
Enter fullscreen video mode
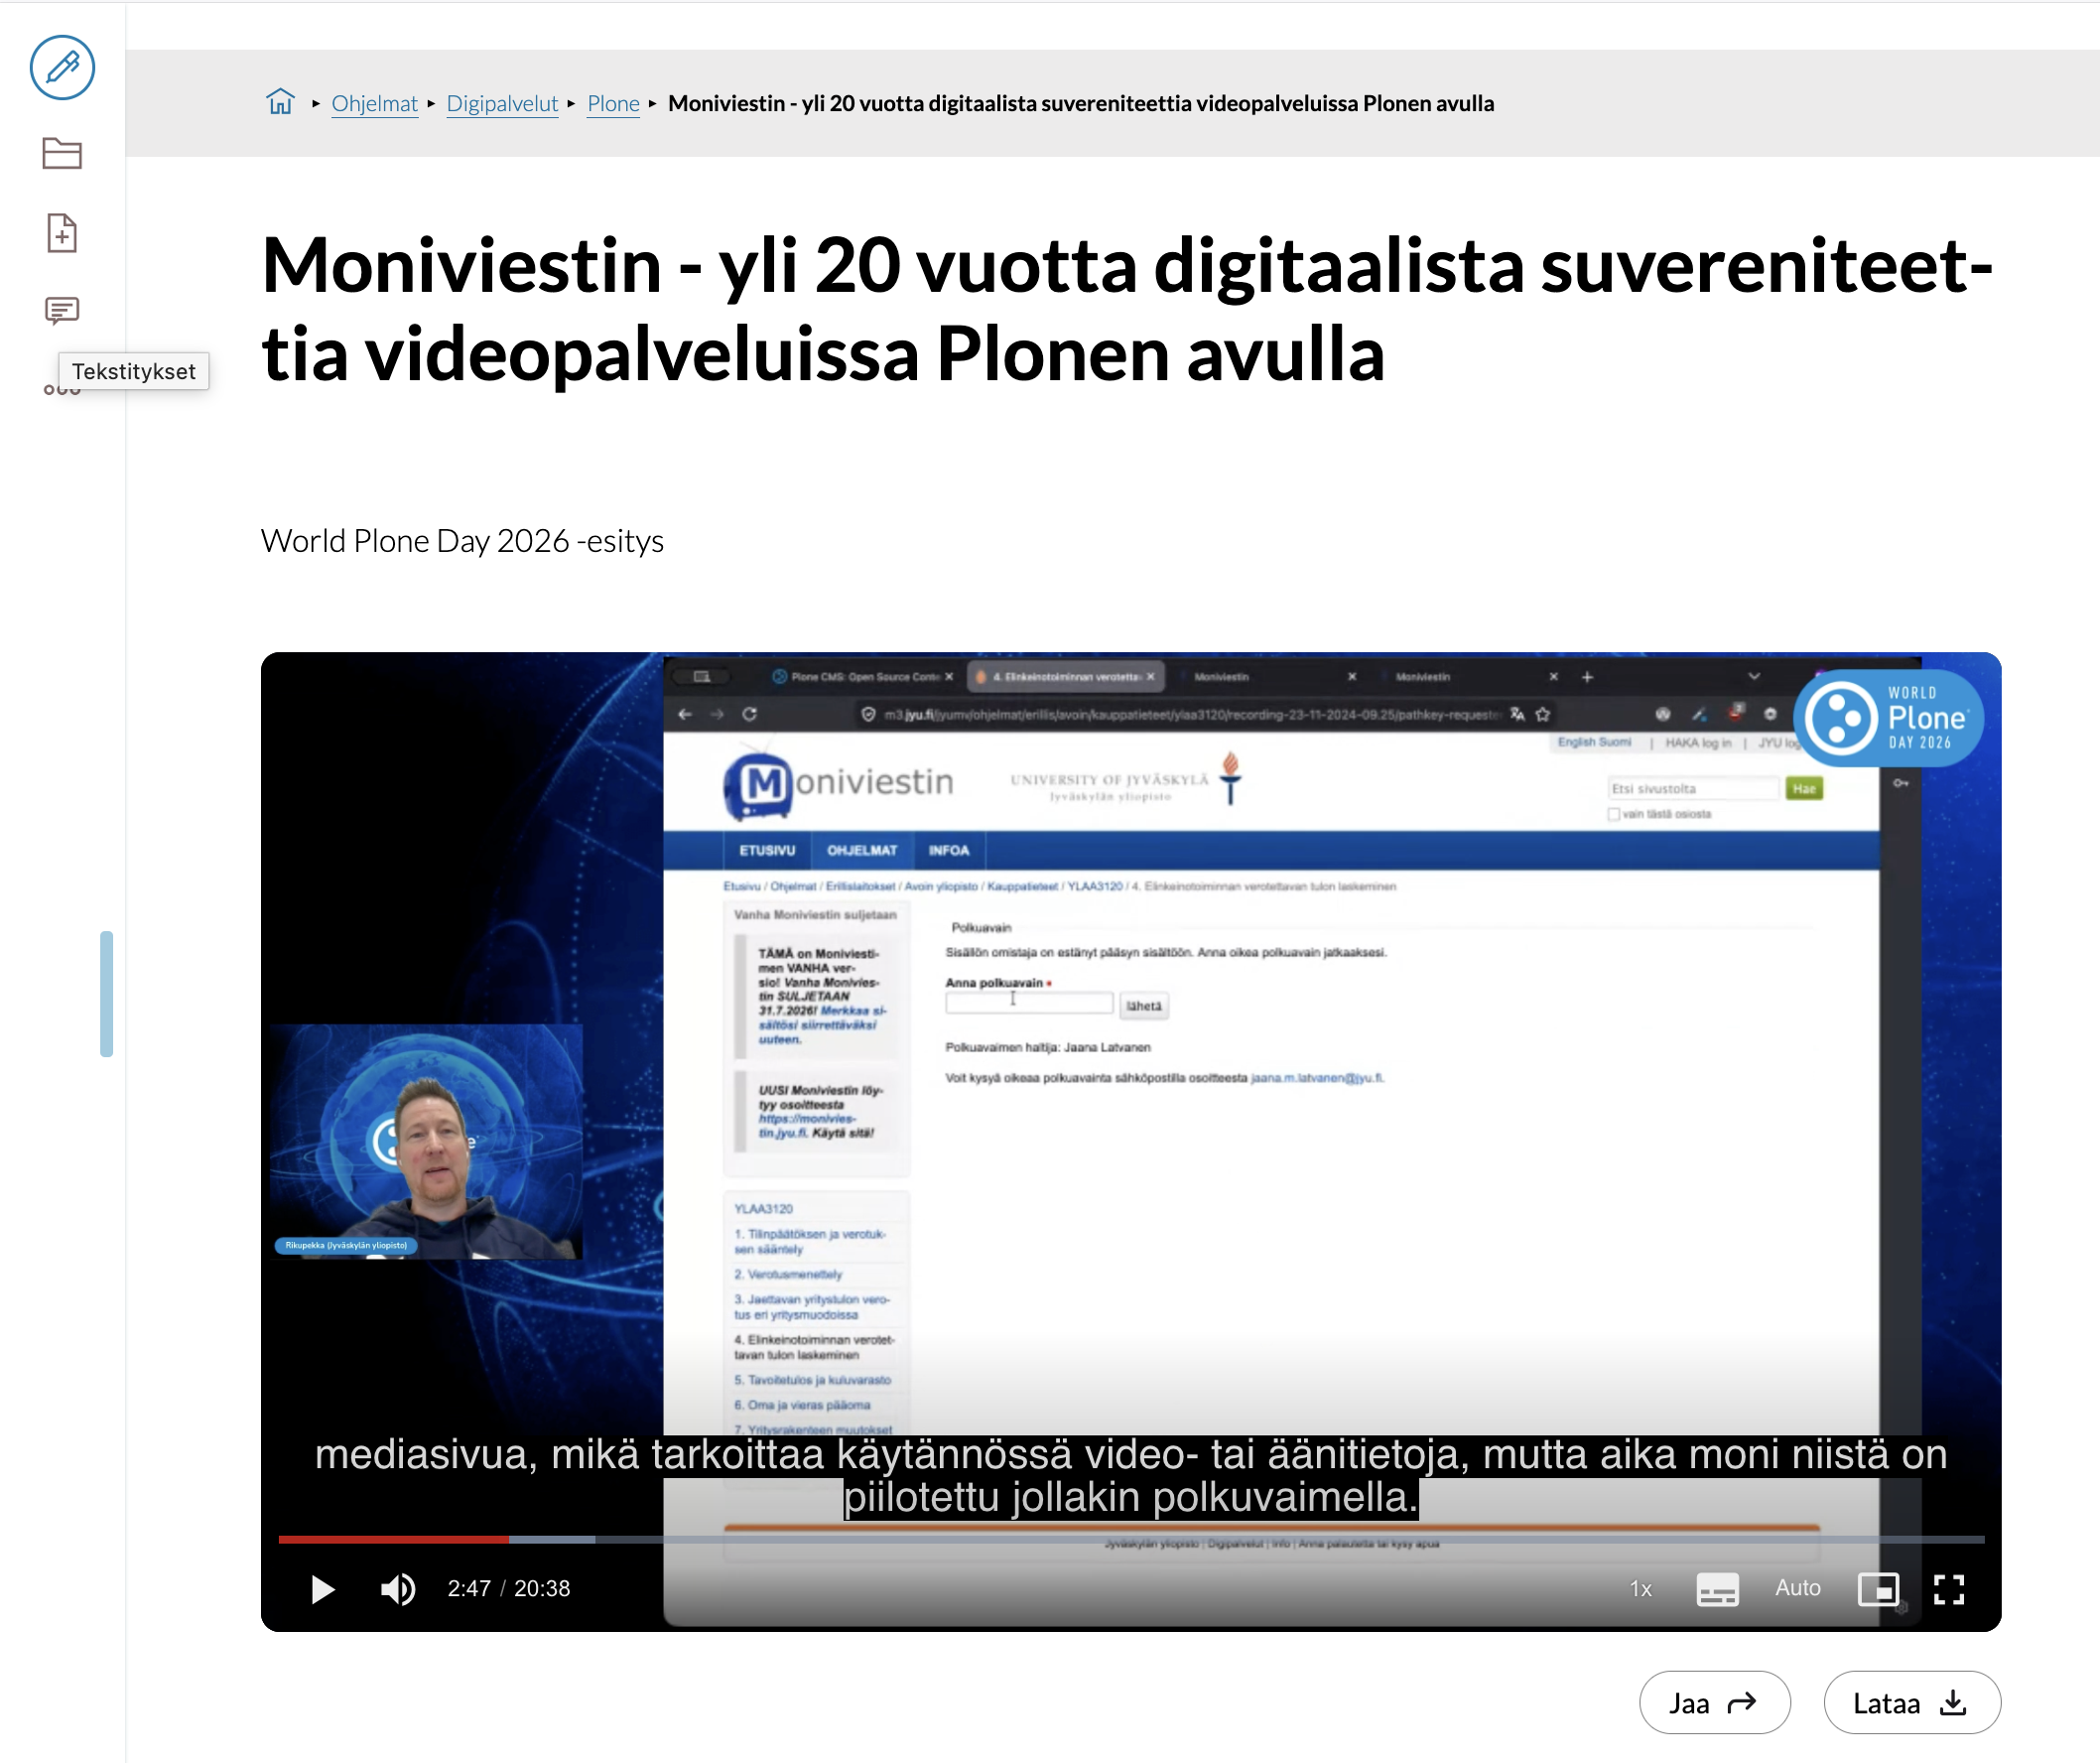(1948, 1588)
